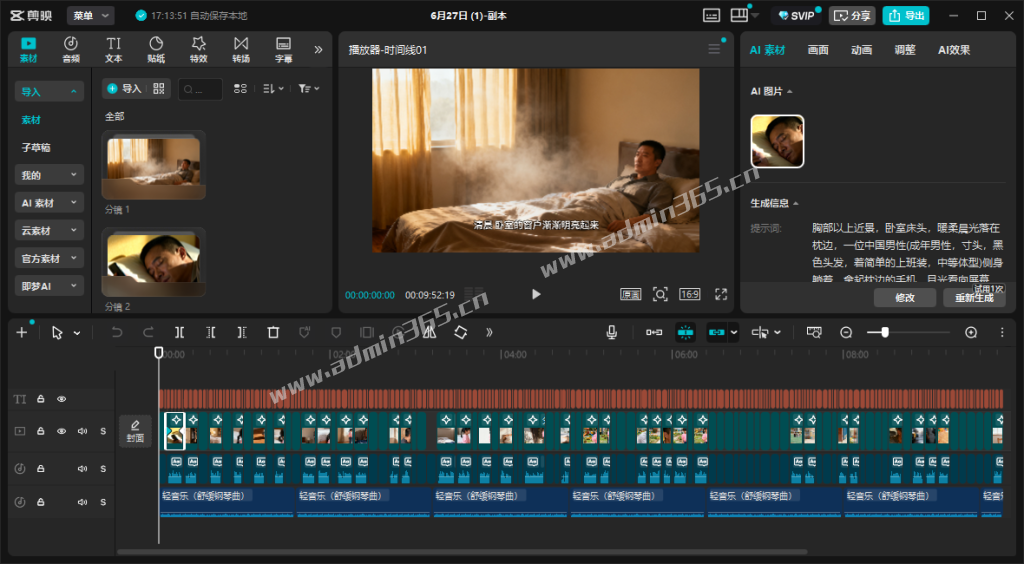Open the 画面 properties tab
The width and height of the screenshot is (1024, 564).
pos(818,50)
